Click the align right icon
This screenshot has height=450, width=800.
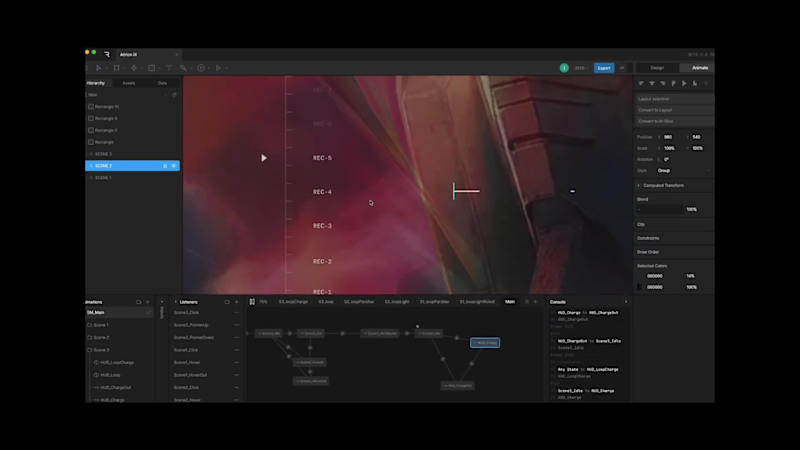coord(663,83)
